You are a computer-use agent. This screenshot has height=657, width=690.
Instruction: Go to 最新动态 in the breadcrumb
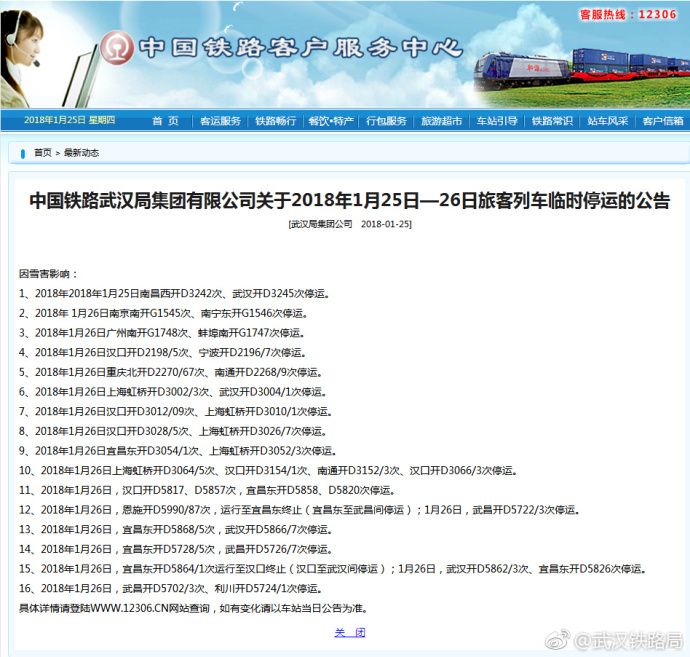pos(81,153)
